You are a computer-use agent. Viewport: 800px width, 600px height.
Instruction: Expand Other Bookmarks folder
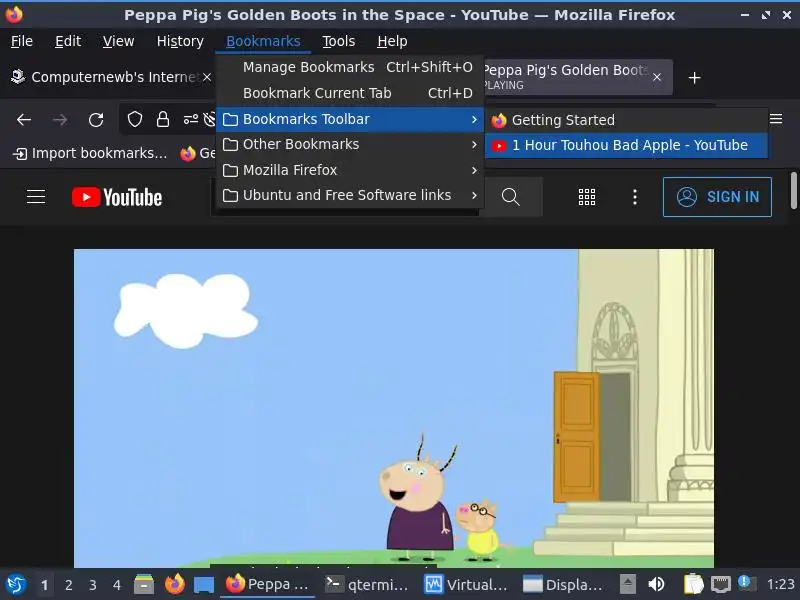coord(349,144)
